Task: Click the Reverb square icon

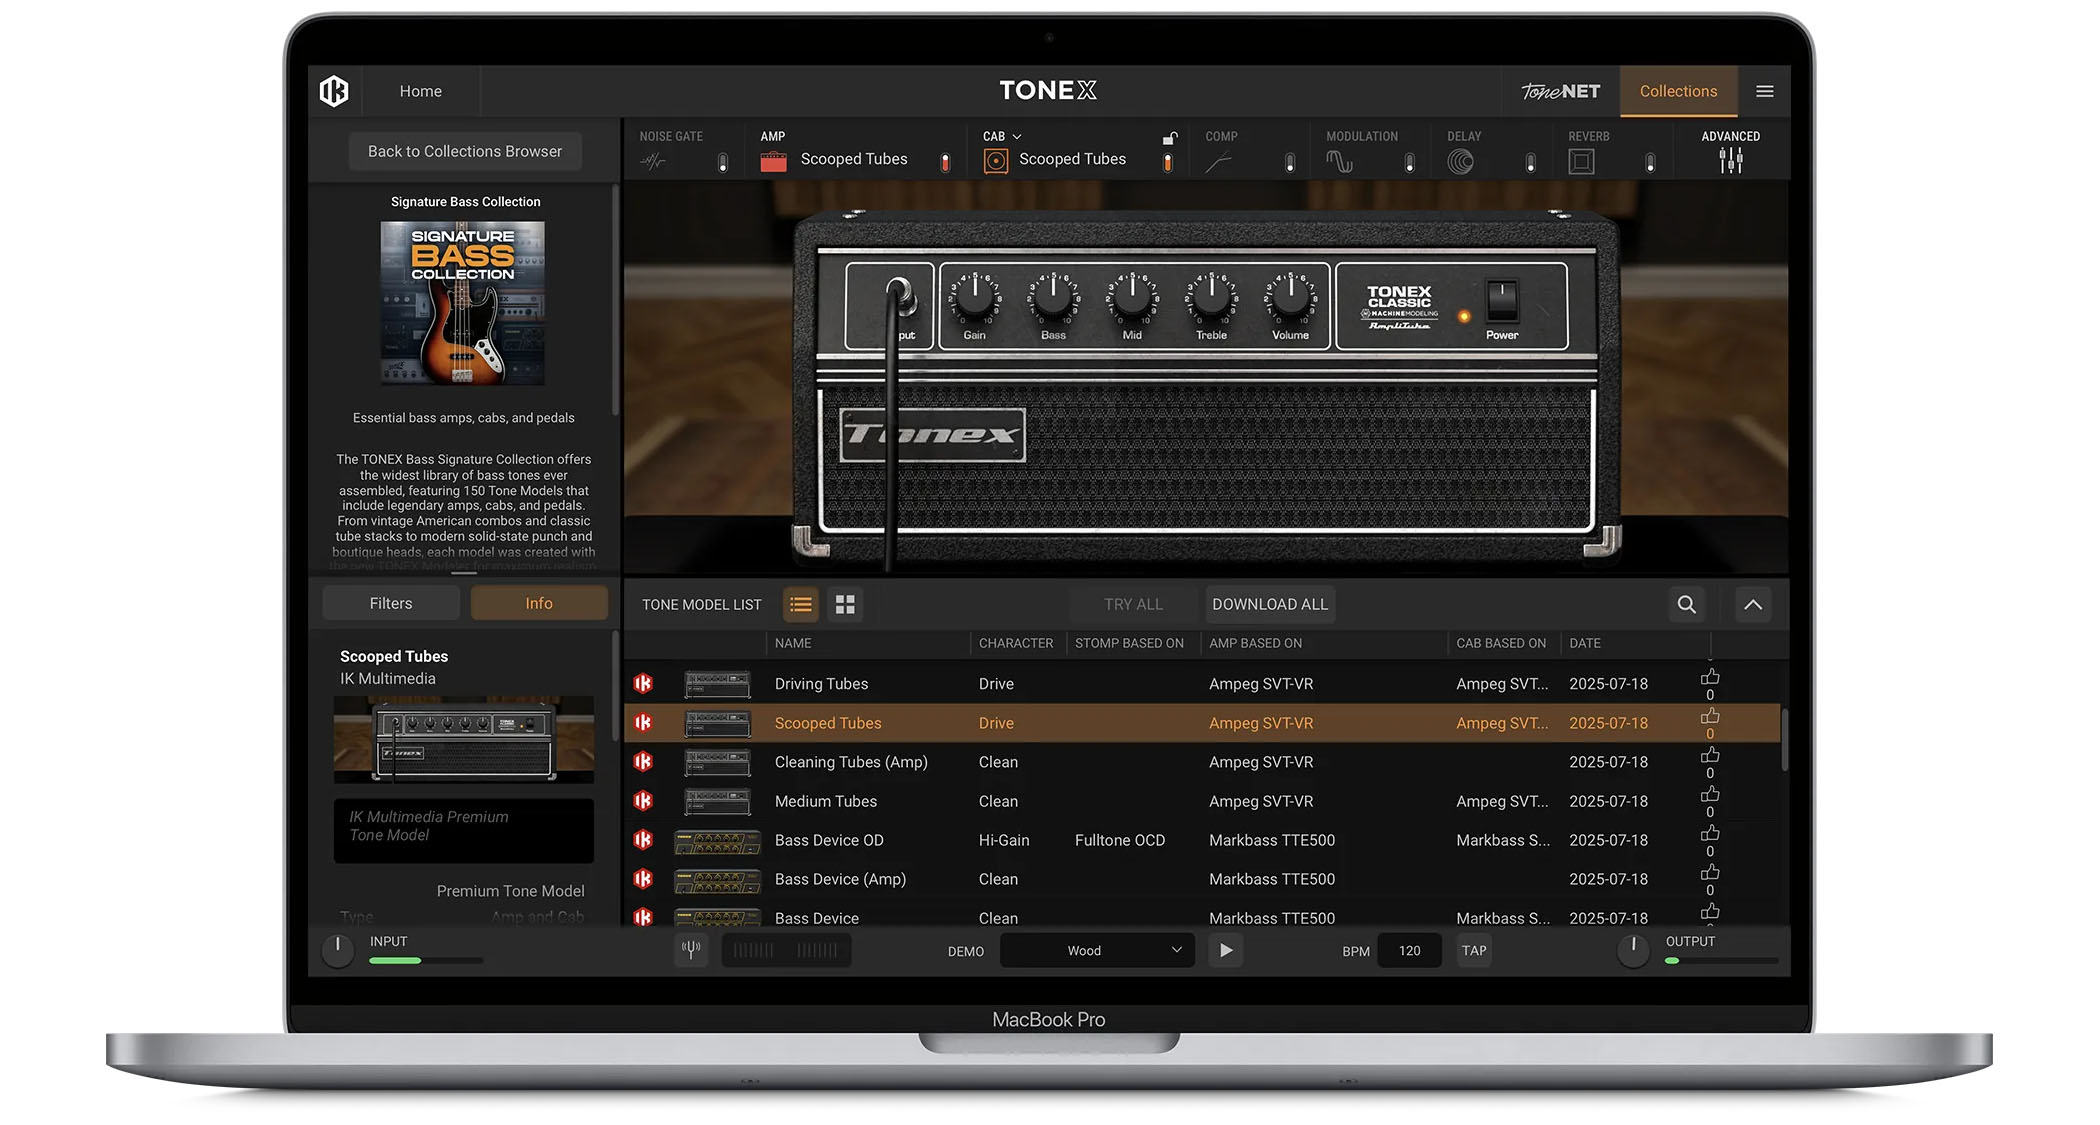Action: [1581, 161]
